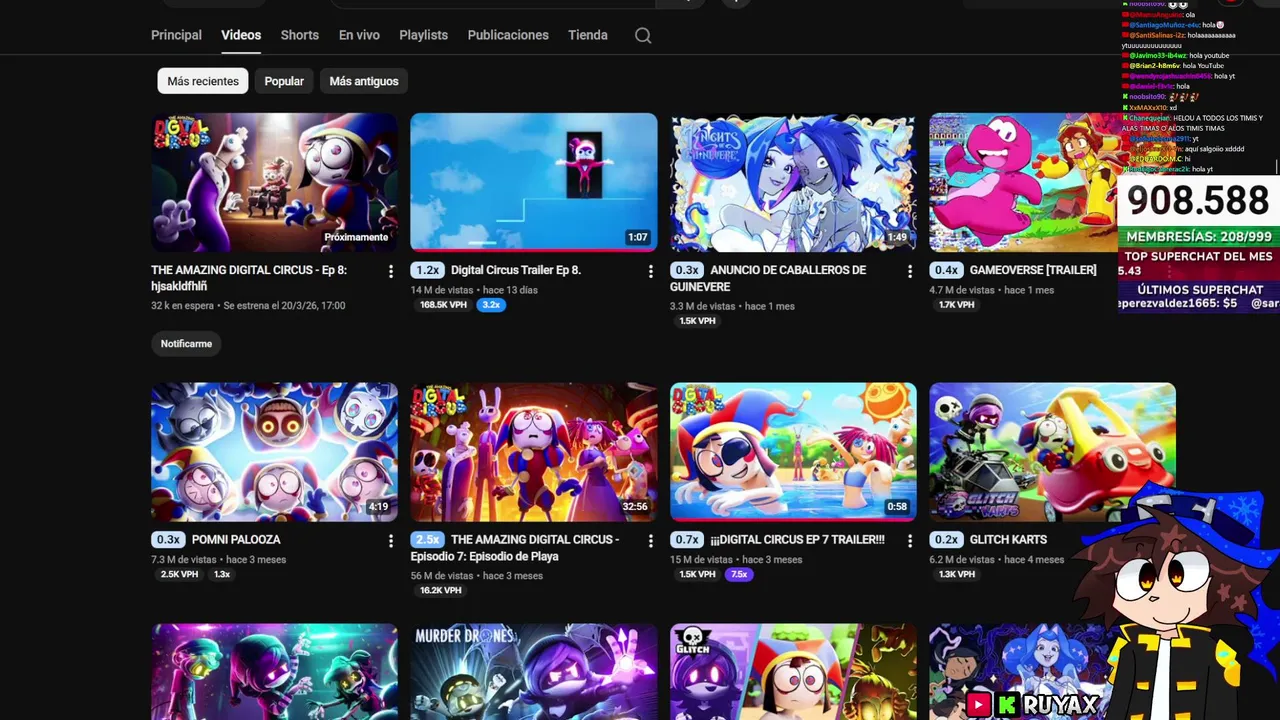Click the 2.5x badge on Episodio 7
Viewport: 1280px width, 720px height.
point(427,540)
